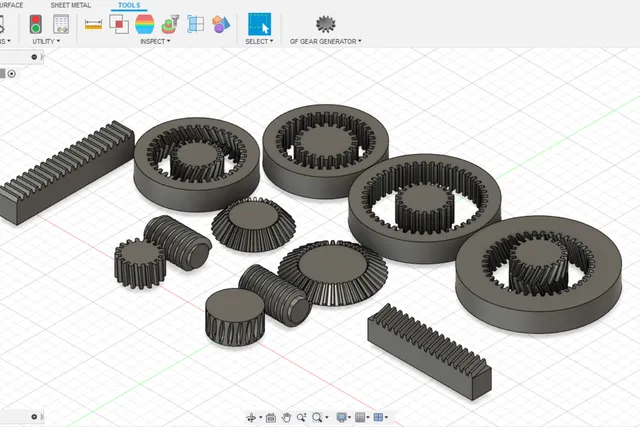Open the Design Advice traffic-light utility
Image resolution: width=640 pixels, height=427 pixels.
tap(36, 24)
